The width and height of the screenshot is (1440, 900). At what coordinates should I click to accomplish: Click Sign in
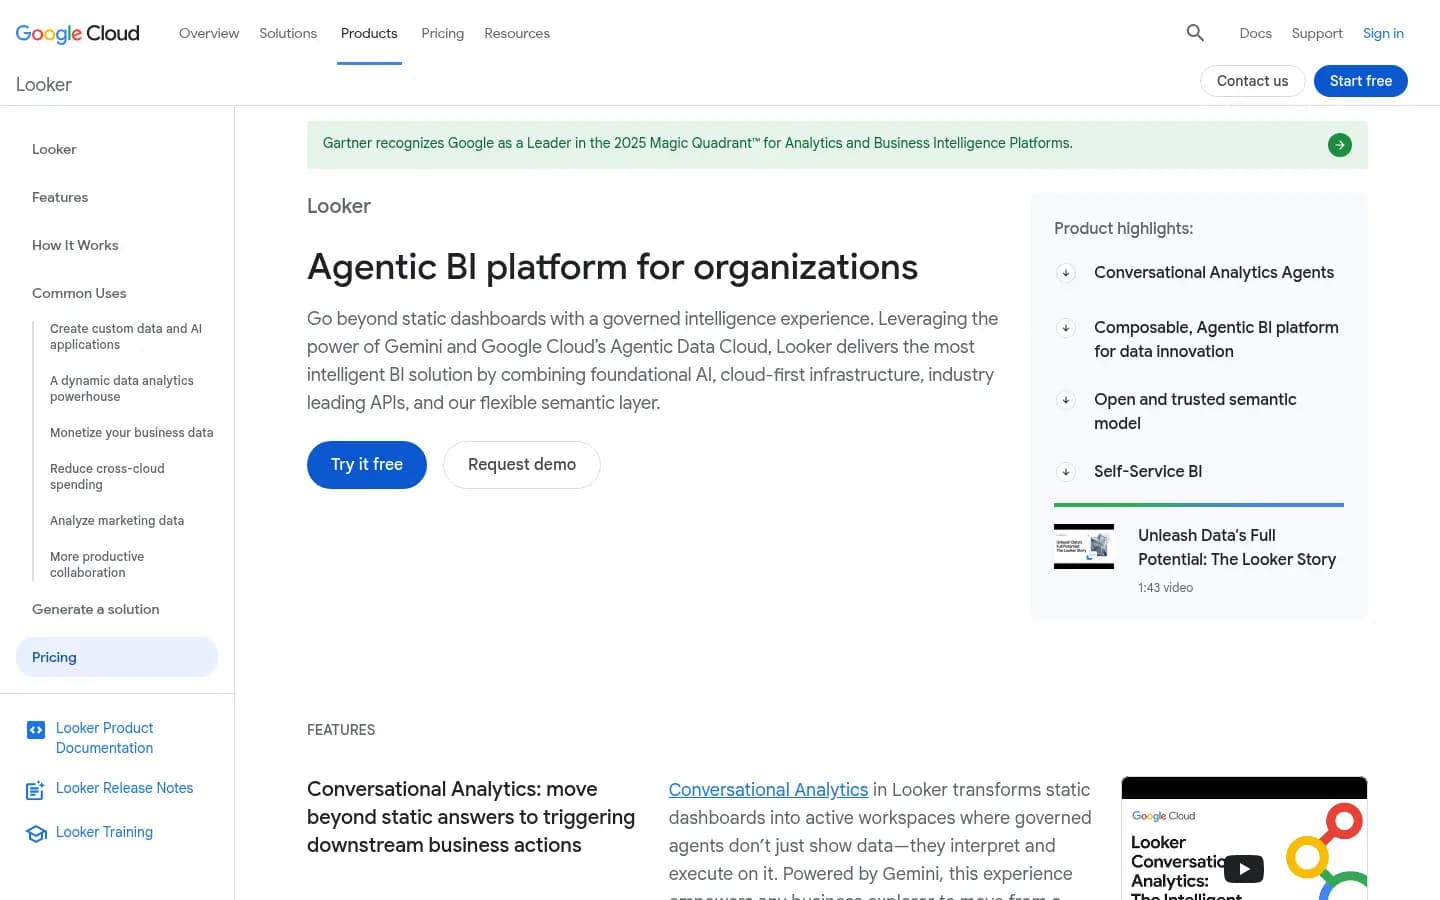pyautogui.click(x=1383, y=33)
